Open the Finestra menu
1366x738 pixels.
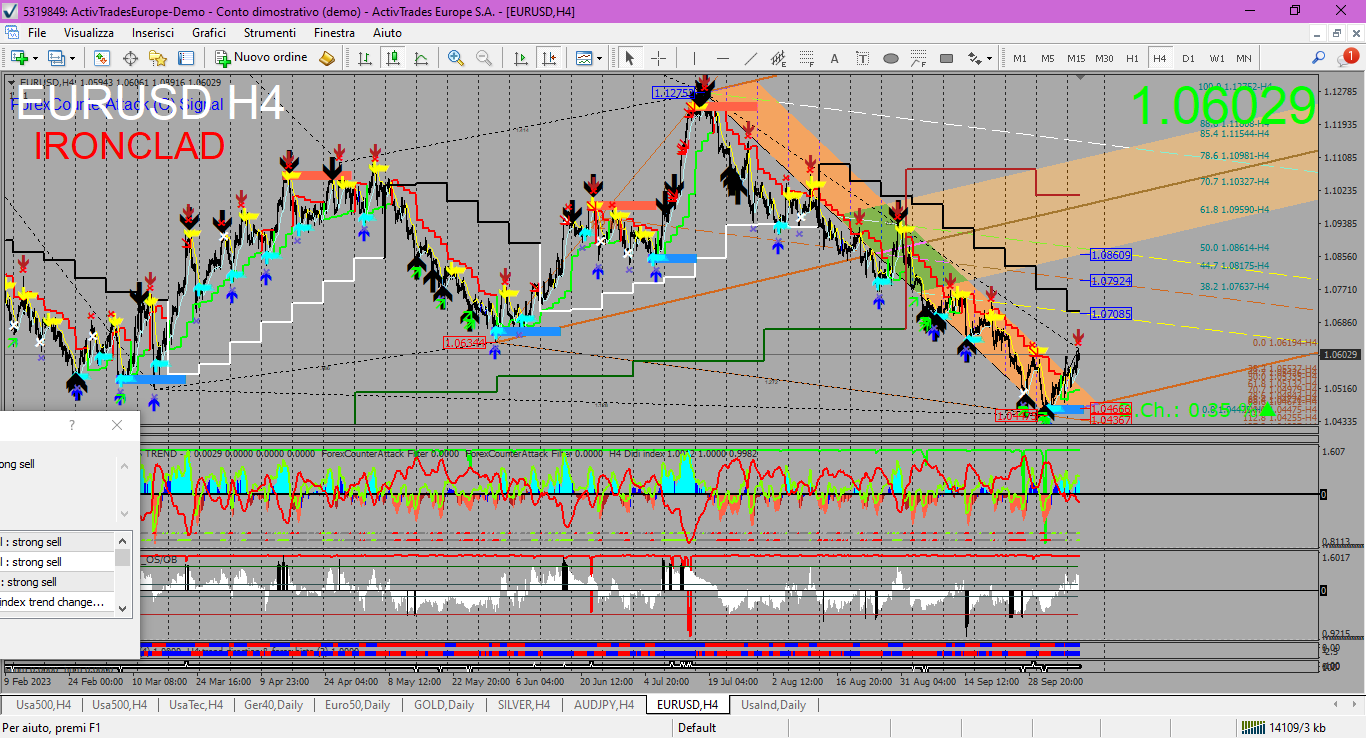pyautogui.click(x=334, y=33)
